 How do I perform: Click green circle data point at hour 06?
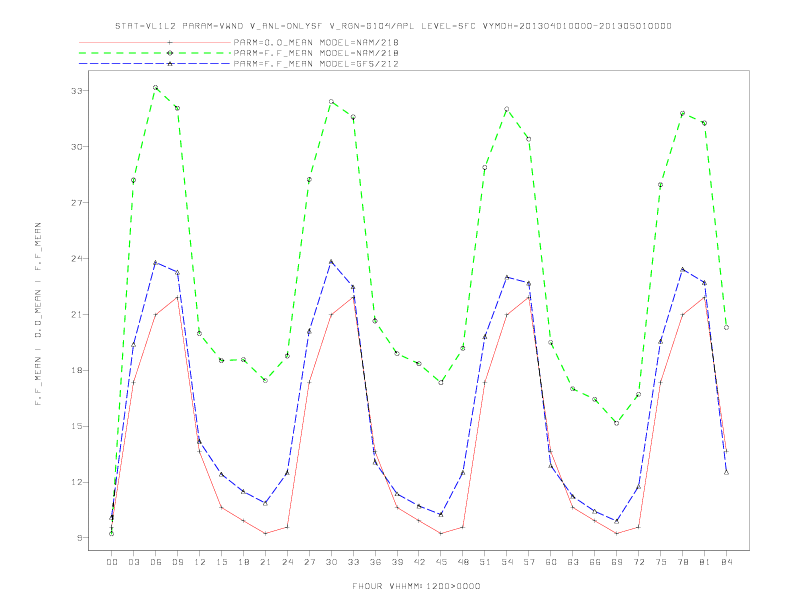click(156, 88)
